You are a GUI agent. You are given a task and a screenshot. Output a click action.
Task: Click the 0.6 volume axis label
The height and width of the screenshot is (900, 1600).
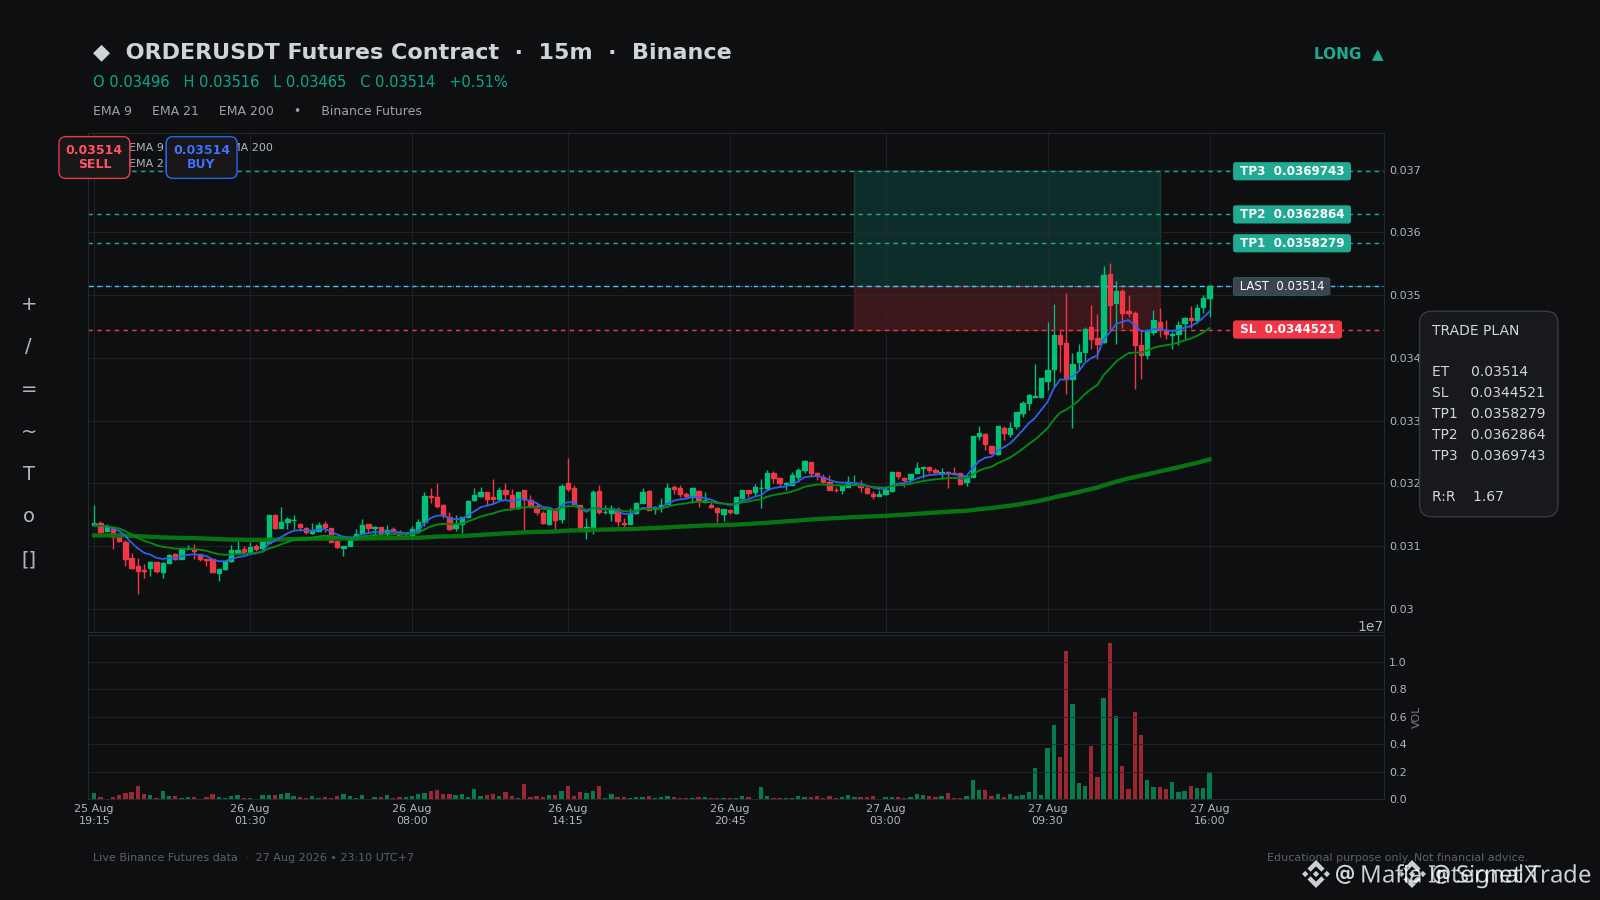(1398, 718)
